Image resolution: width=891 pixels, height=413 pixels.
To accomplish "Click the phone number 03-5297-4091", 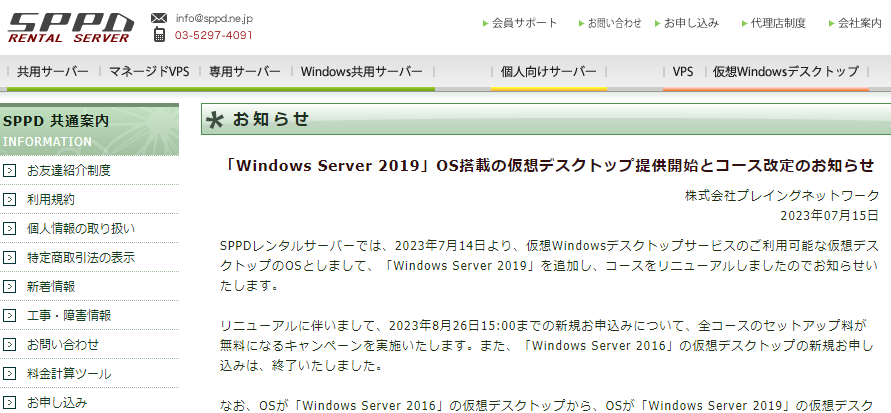I will point(214,35).
